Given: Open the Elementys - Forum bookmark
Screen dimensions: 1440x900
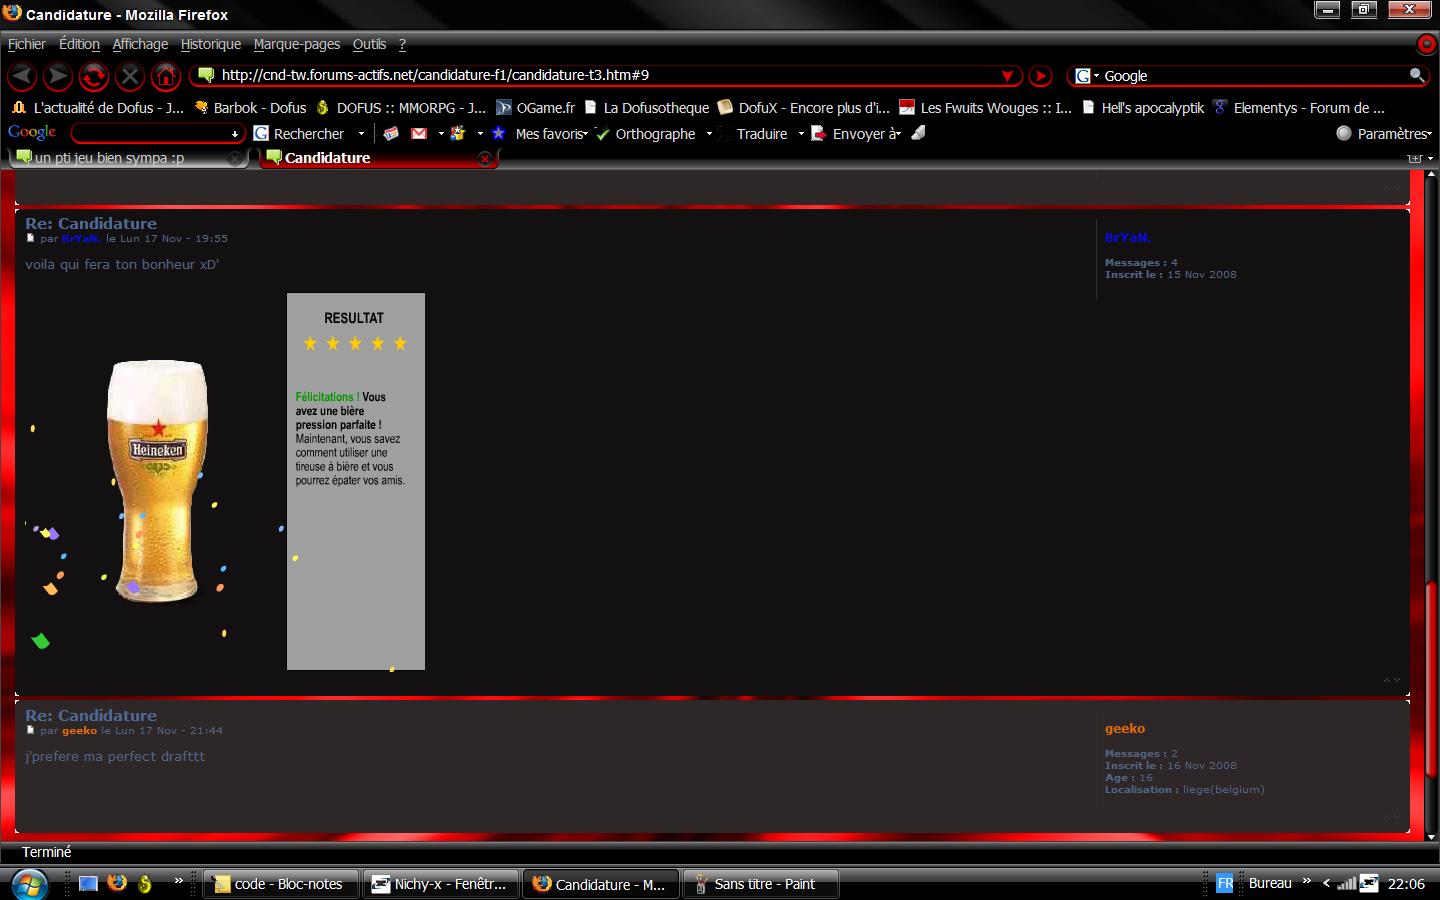Looking at the screenshot, I should [1299, 108].
